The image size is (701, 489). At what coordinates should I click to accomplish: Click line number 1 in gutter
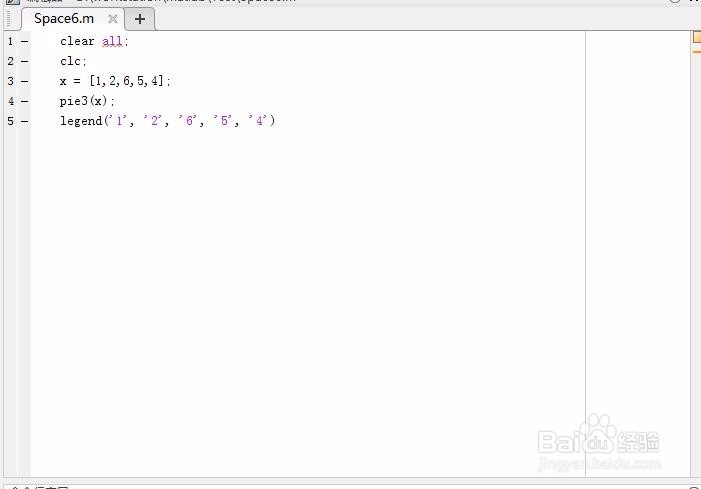[10, 42]
